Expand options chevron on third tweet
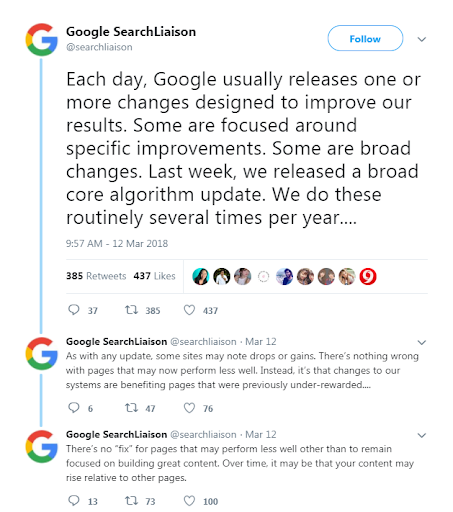 [x=422, y=435]
